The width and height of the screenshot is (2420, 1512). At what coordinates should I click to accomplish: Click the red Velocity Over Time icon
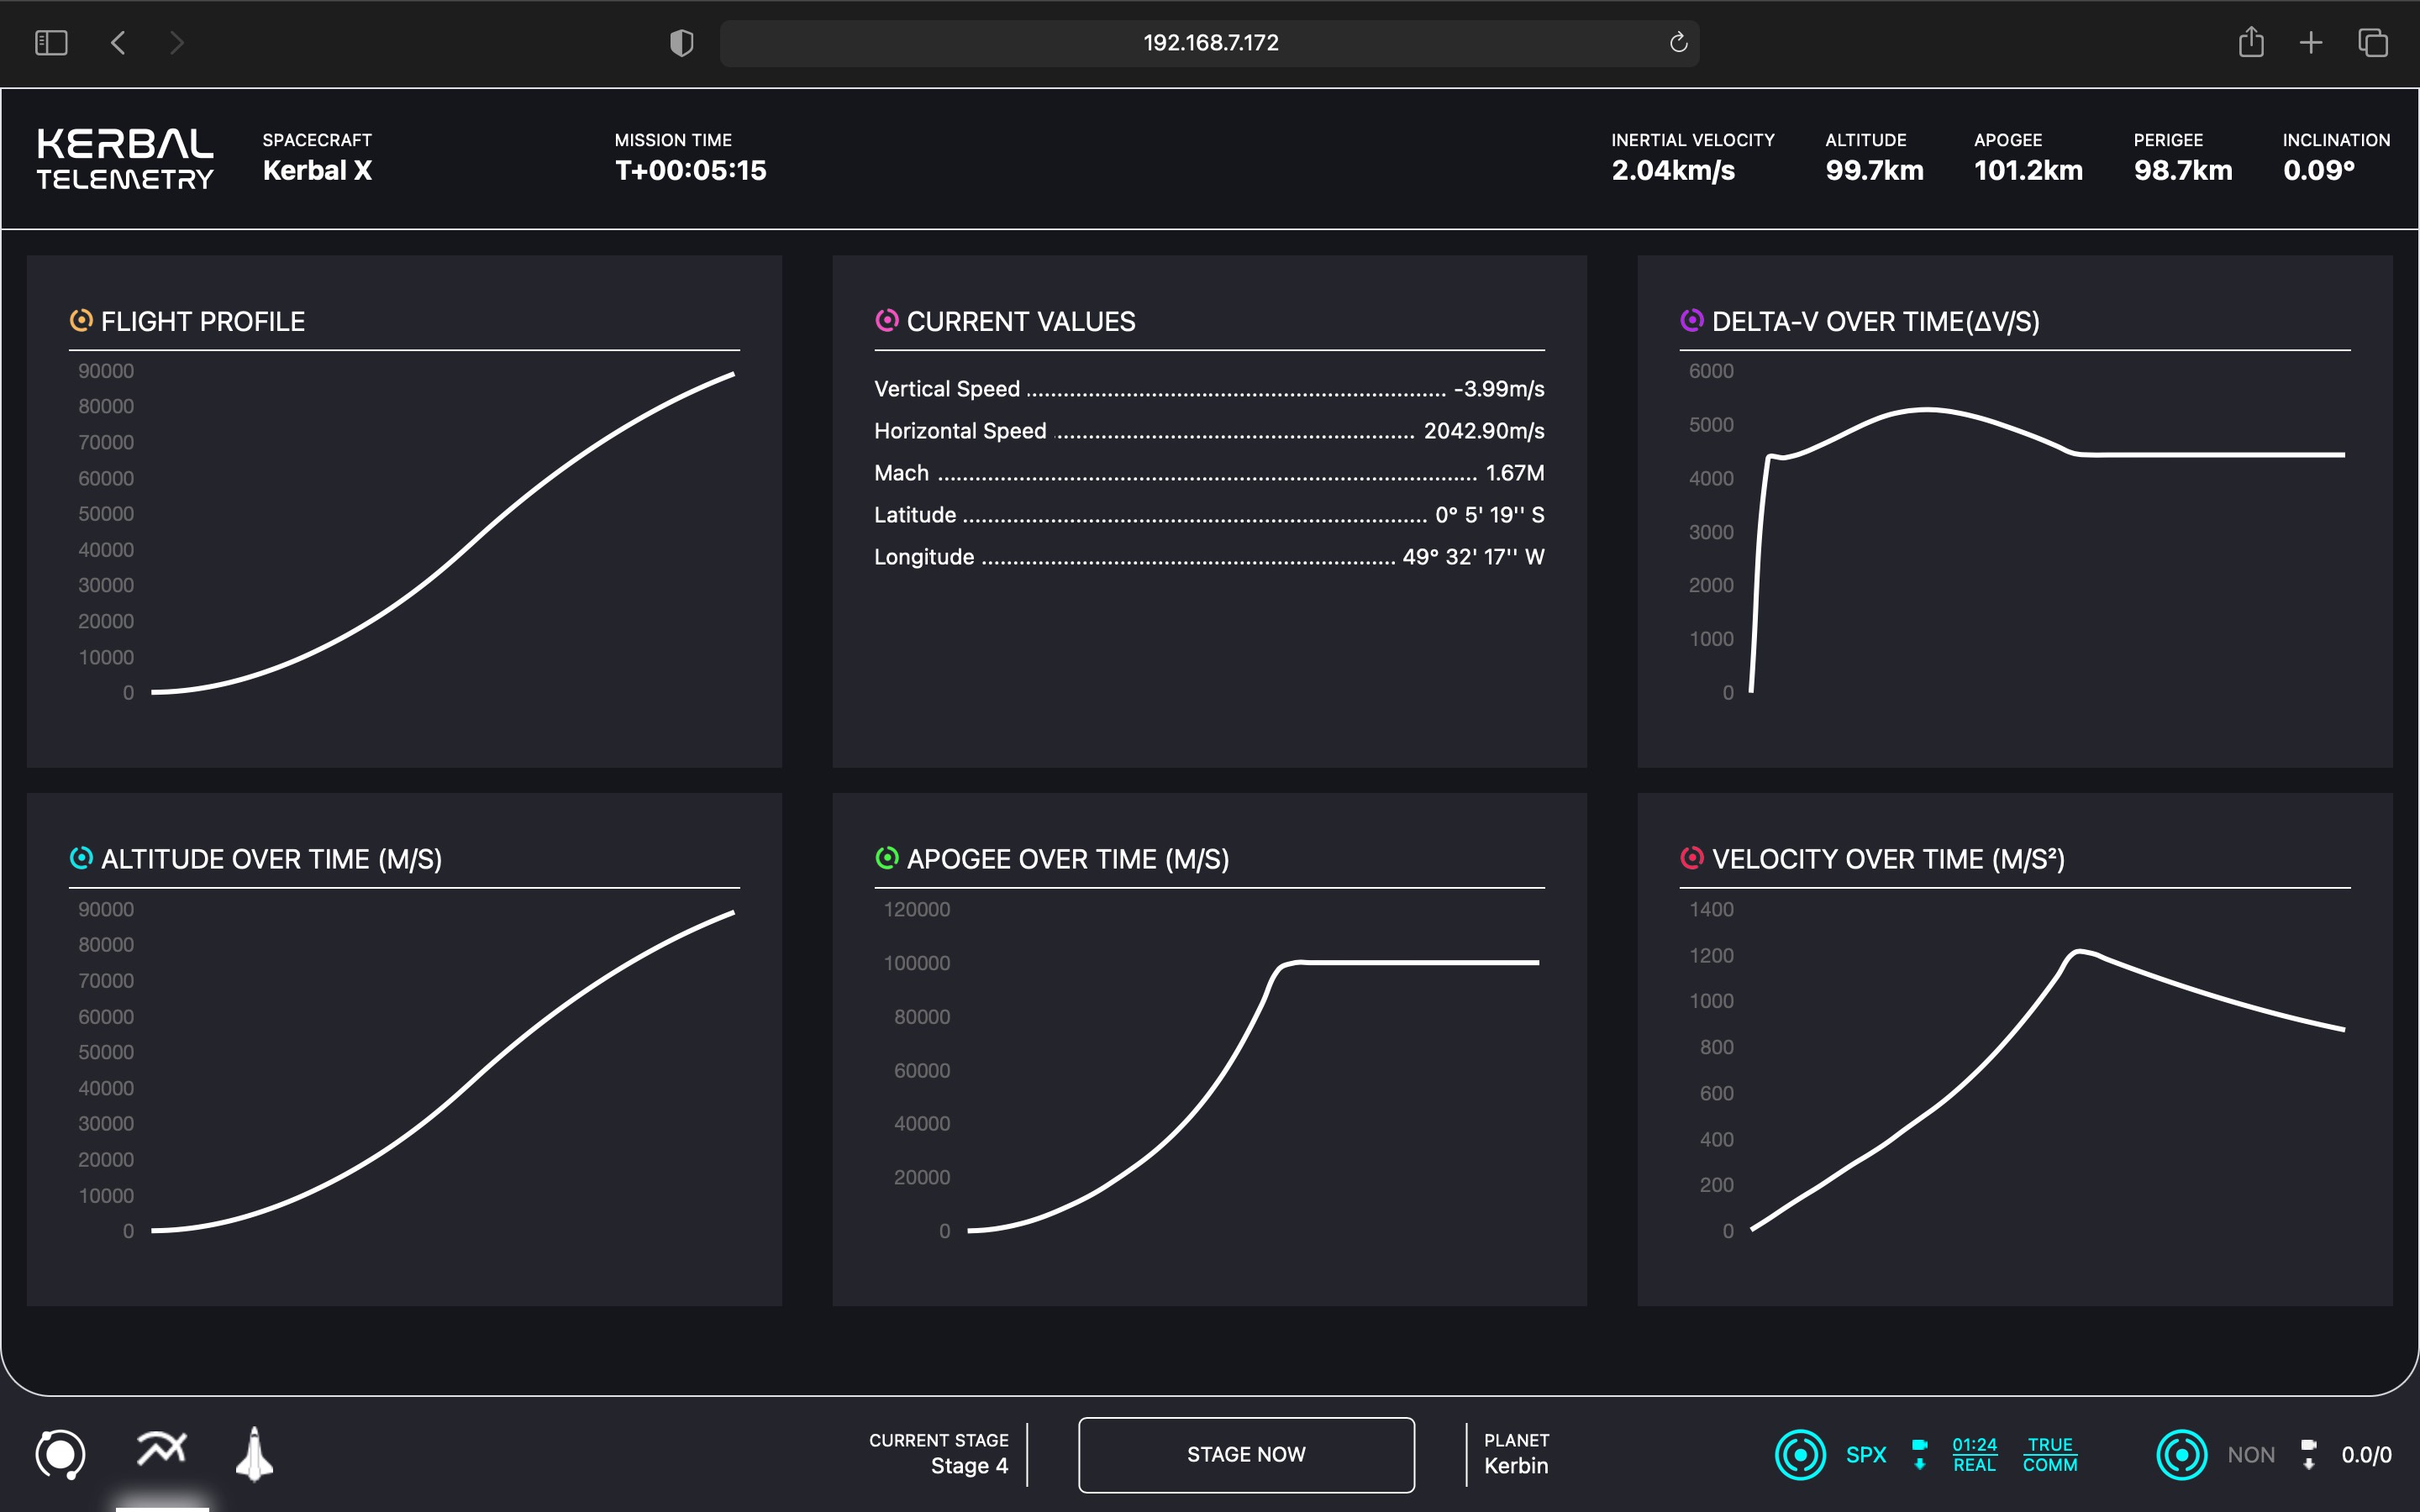pyautogui.click(x=1691, y=858)
